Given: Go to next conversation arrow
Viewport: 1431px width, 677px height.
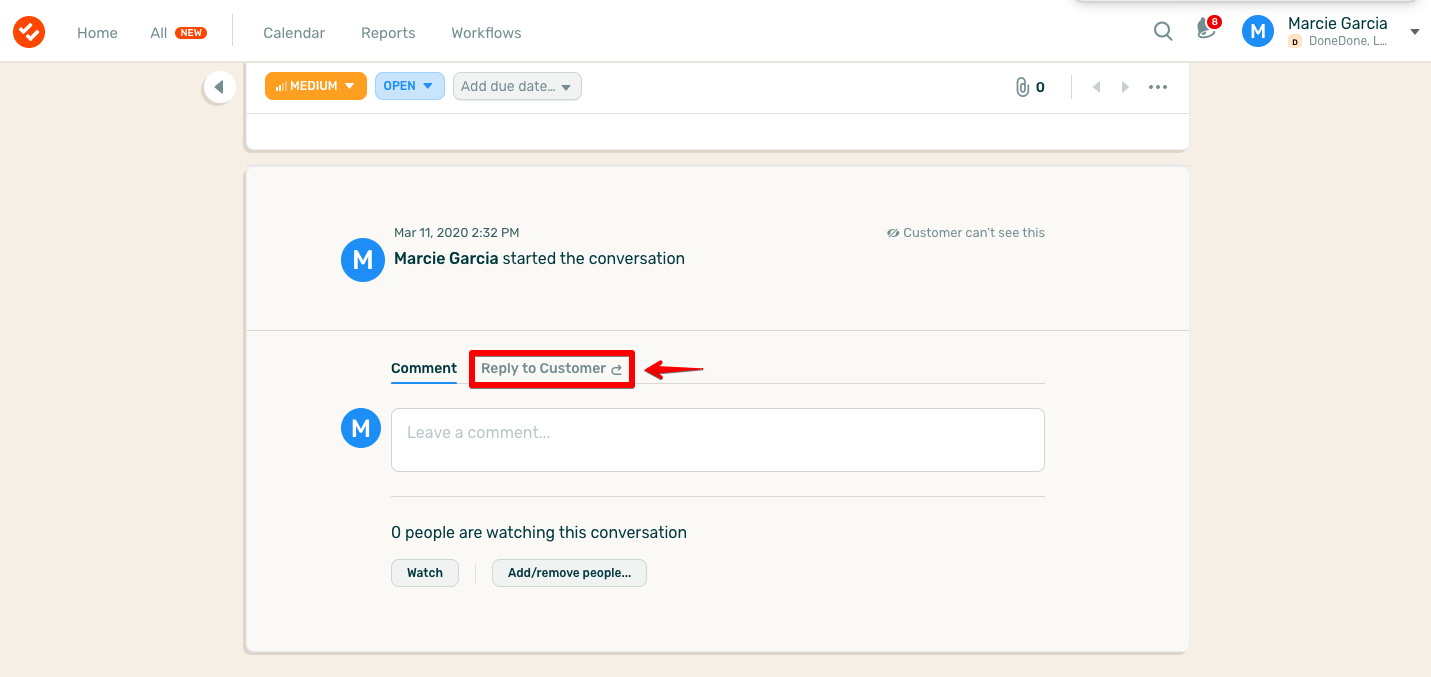Looking at the screenshot, I should coord(1125,87).
